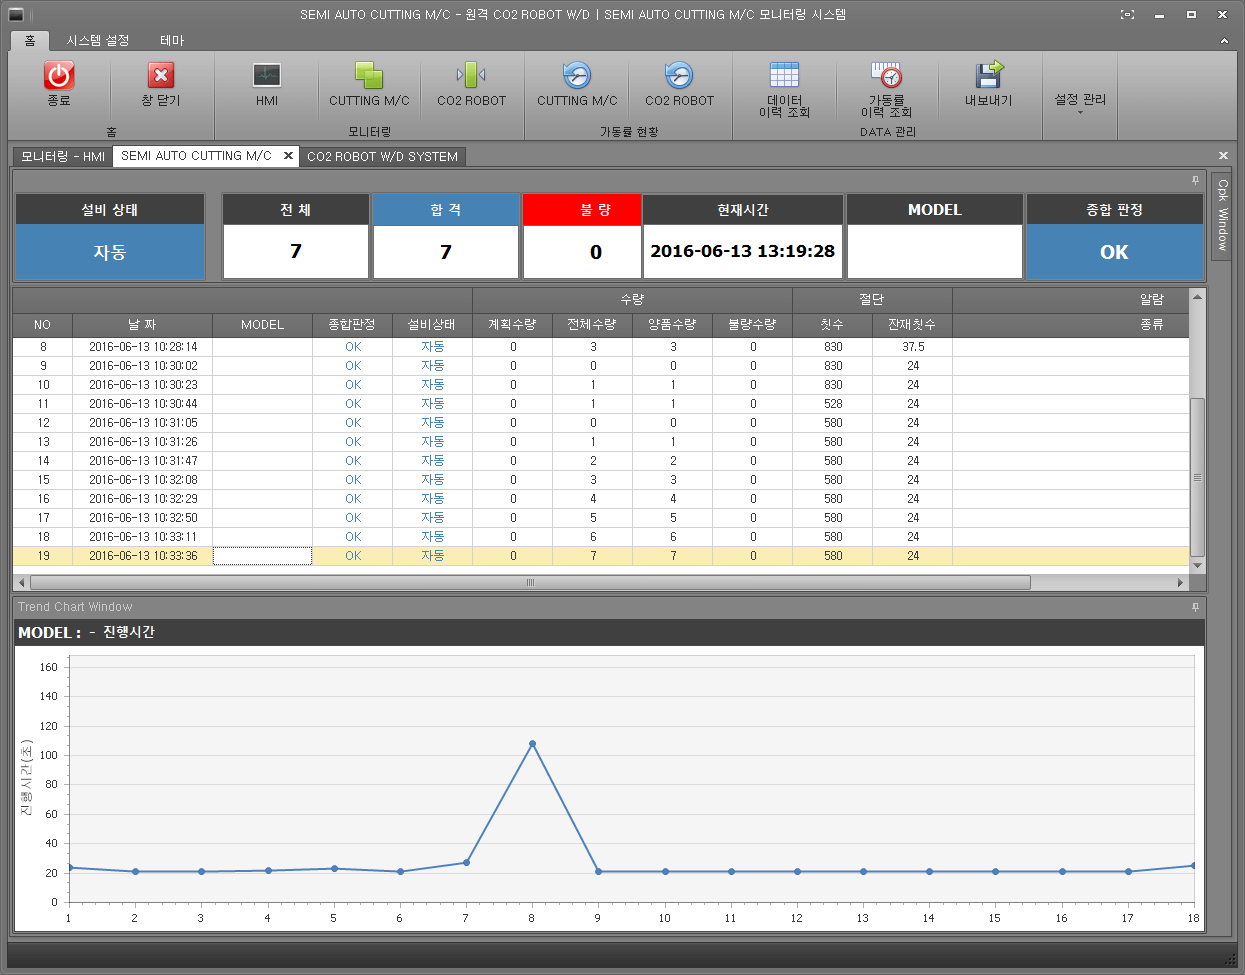Open CUTTING M/C monitoring icon
The height and width of the screenshot is (975, 1245).
[x=369, y=76]
